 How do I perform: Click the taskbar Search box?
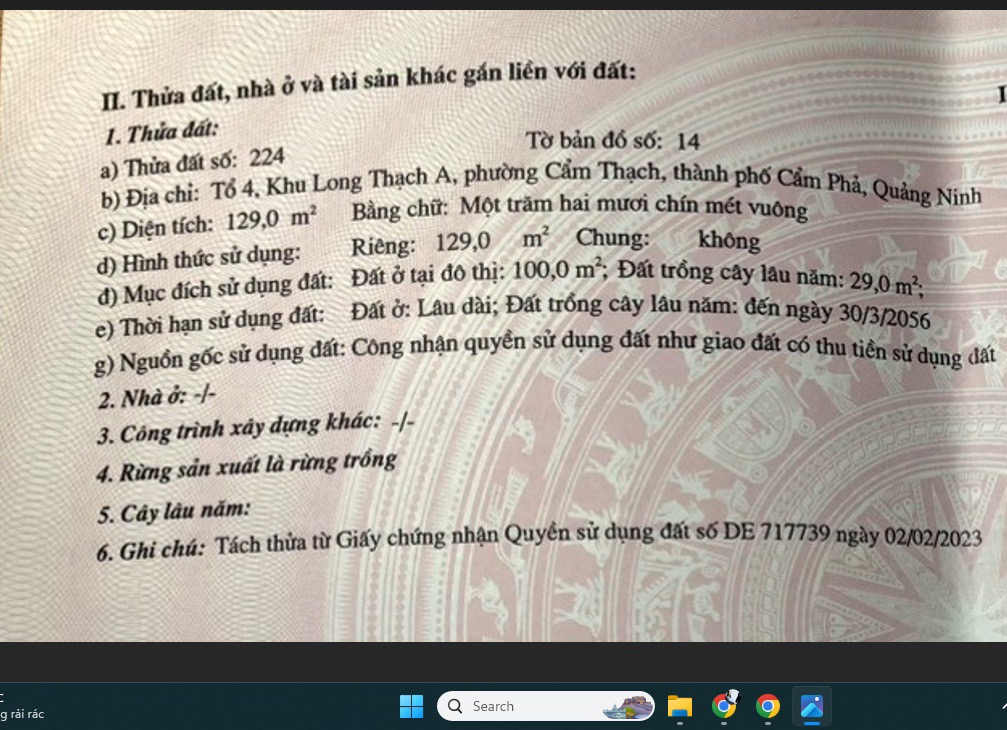pyautogui.click(x=546, y=706)
